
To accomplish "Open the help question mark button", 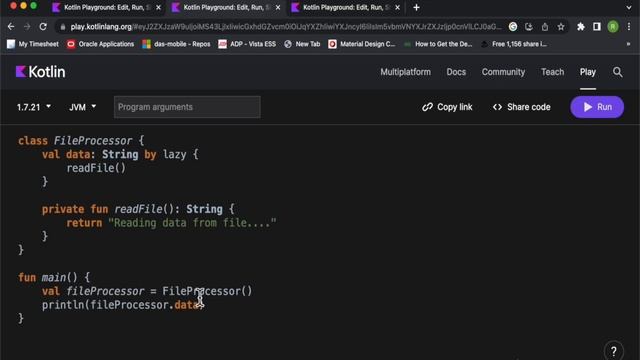I will 613,351.
